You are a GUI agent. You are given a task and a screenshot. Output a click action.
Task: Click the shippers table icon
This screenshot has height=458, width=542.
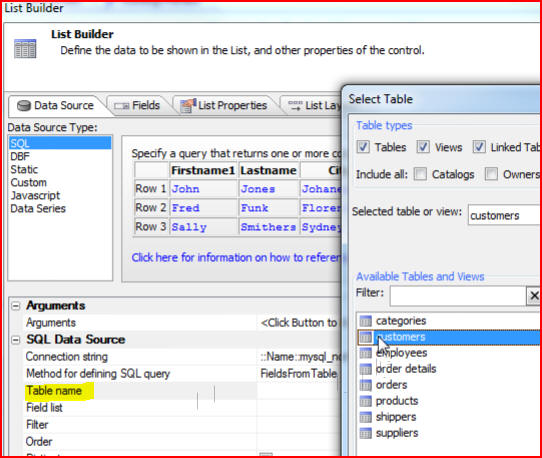click(365, 417)
